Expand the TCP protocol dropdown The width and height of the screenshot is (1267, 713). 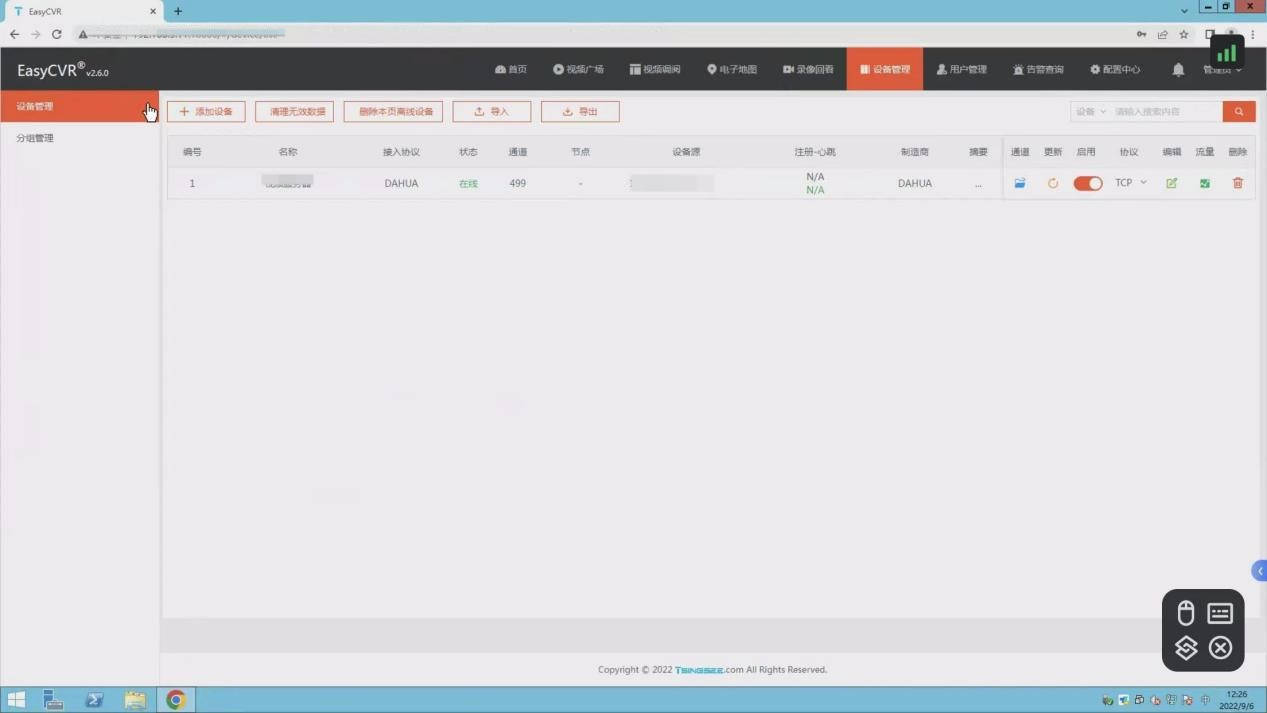pyautogui.click(x=1131, y=183)
